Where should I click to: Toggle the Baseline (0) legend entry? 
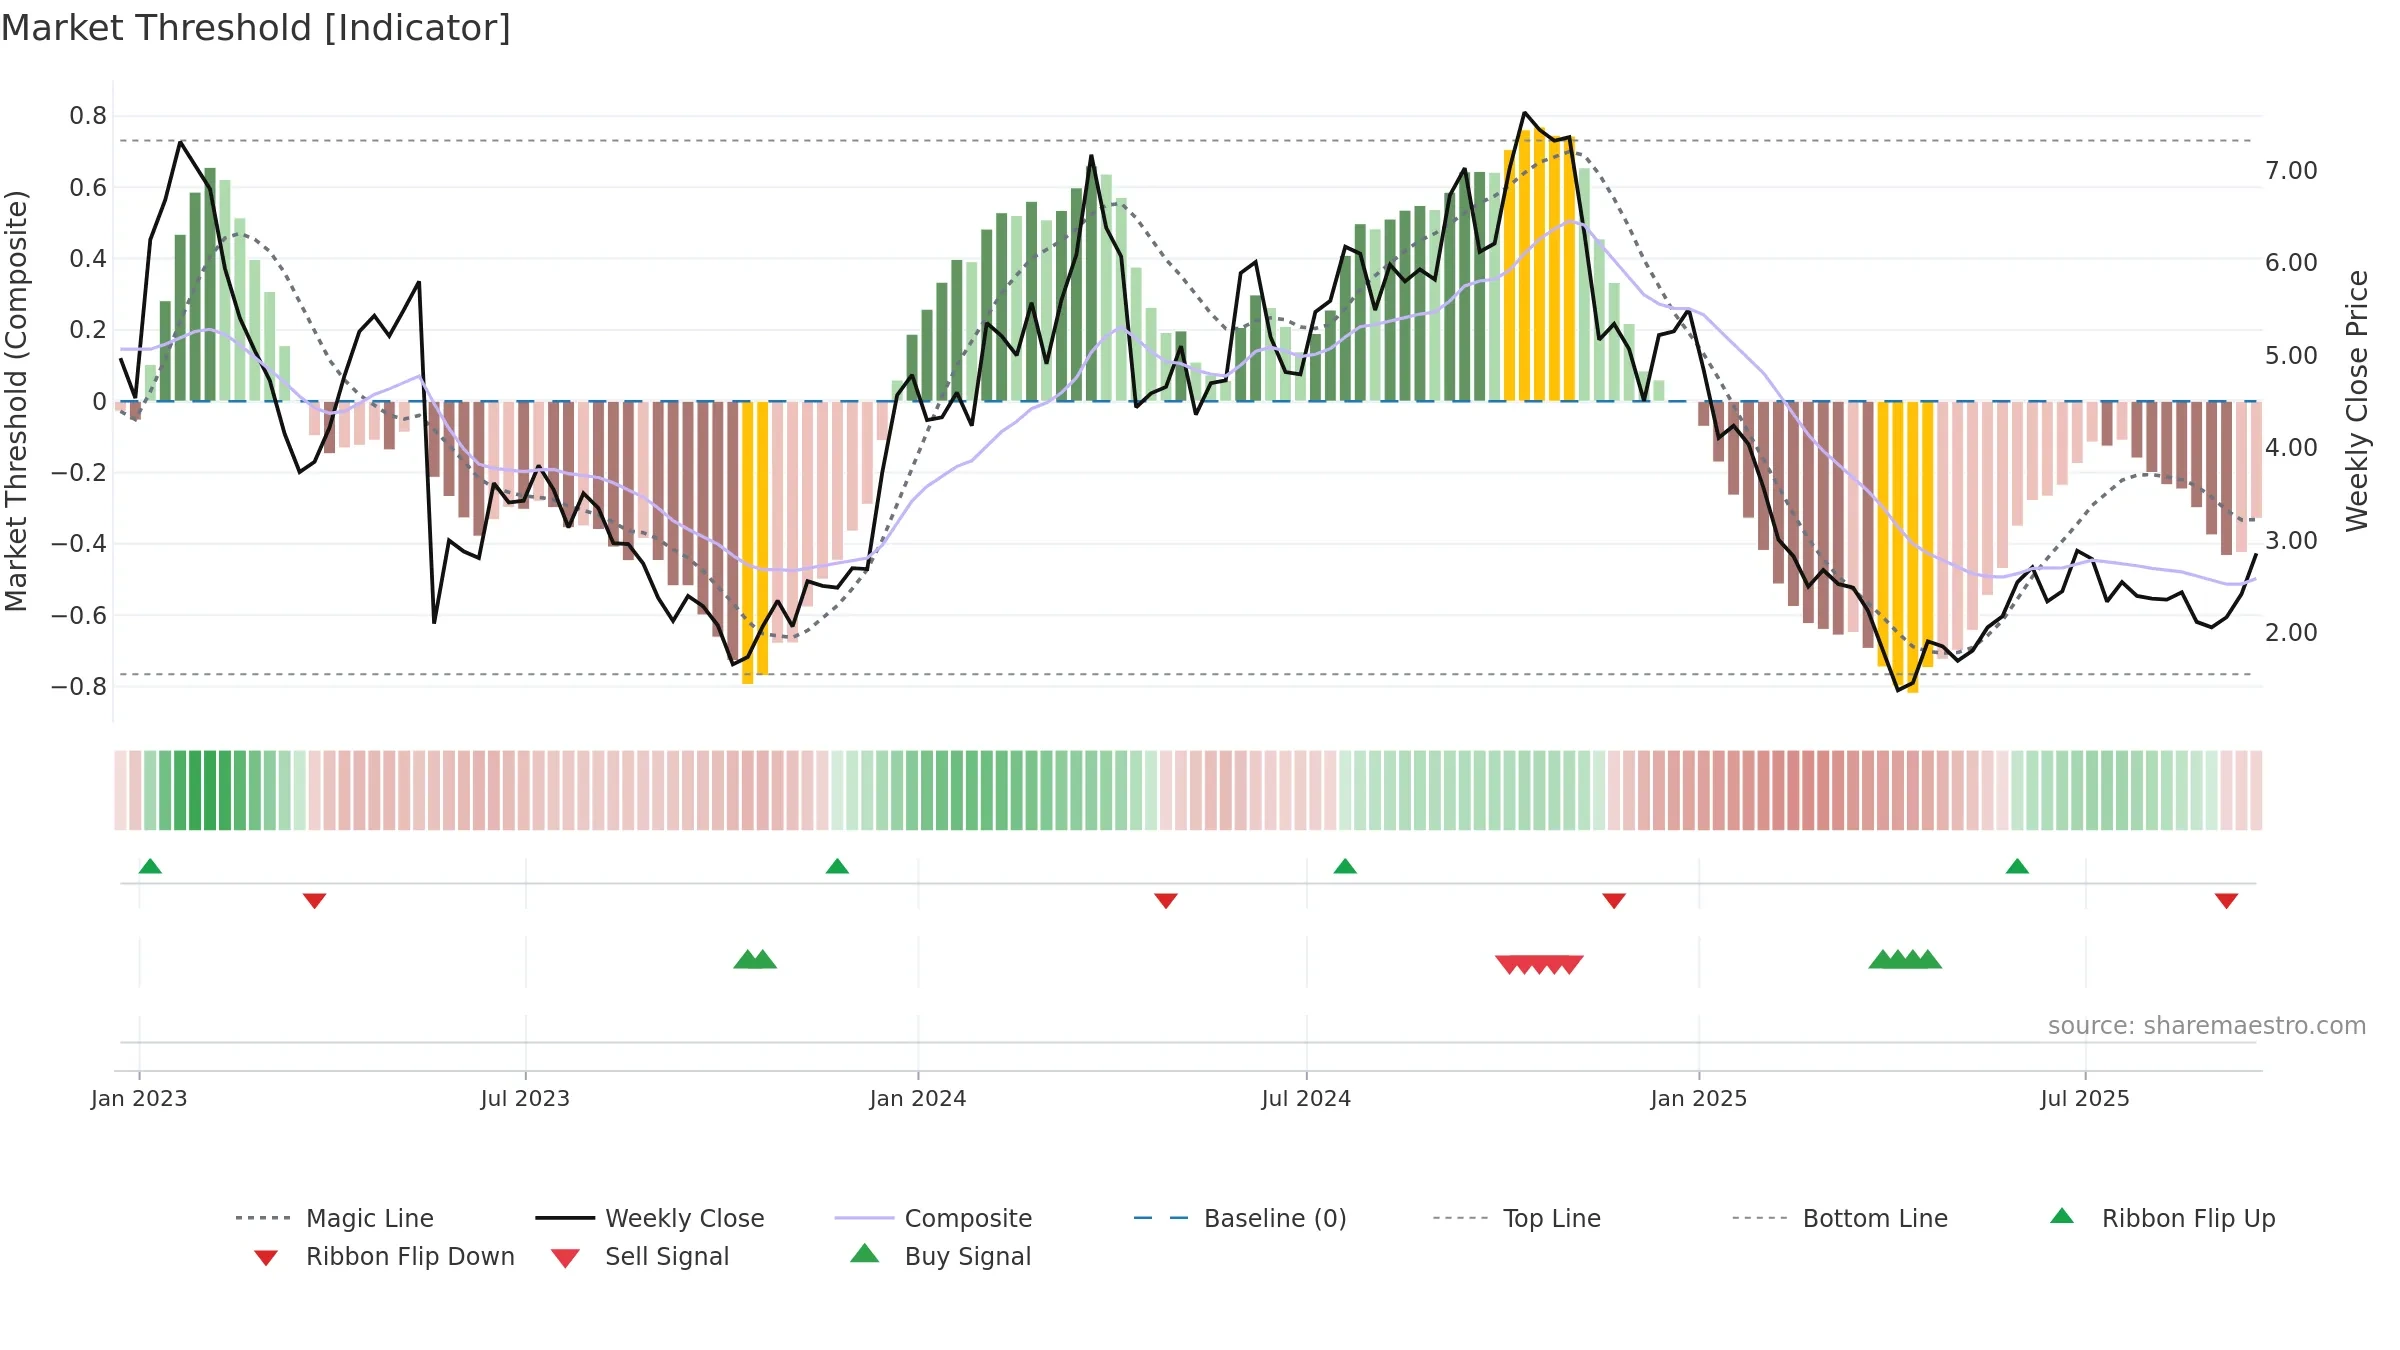(x=1240, y=1218)
